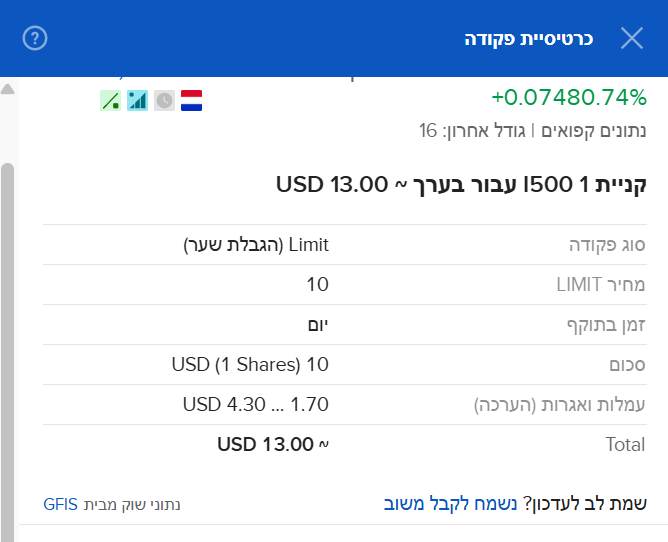The width and height of the screenshot is (668, 542).
Task: Click the green +0.07480.74% change value
Action: [x=569, y=97]
